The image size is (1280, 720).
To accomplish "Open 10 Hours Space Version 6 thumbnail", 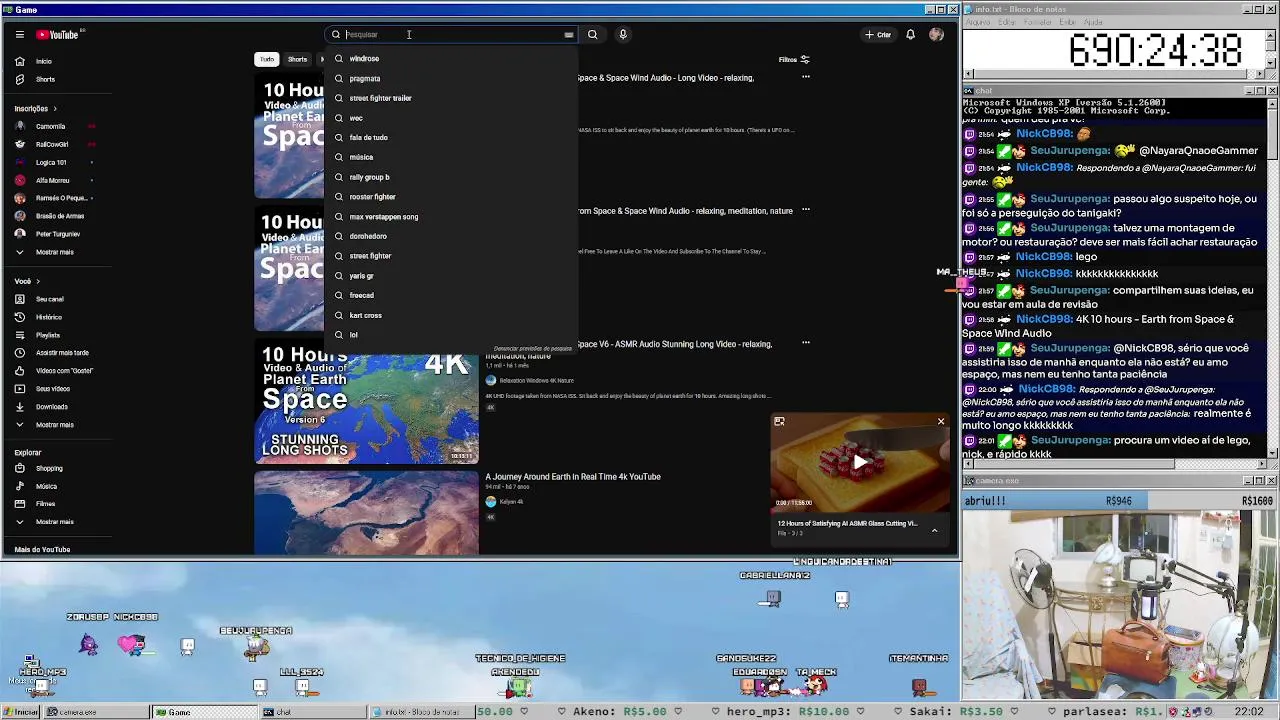I will tap(366, 402).
